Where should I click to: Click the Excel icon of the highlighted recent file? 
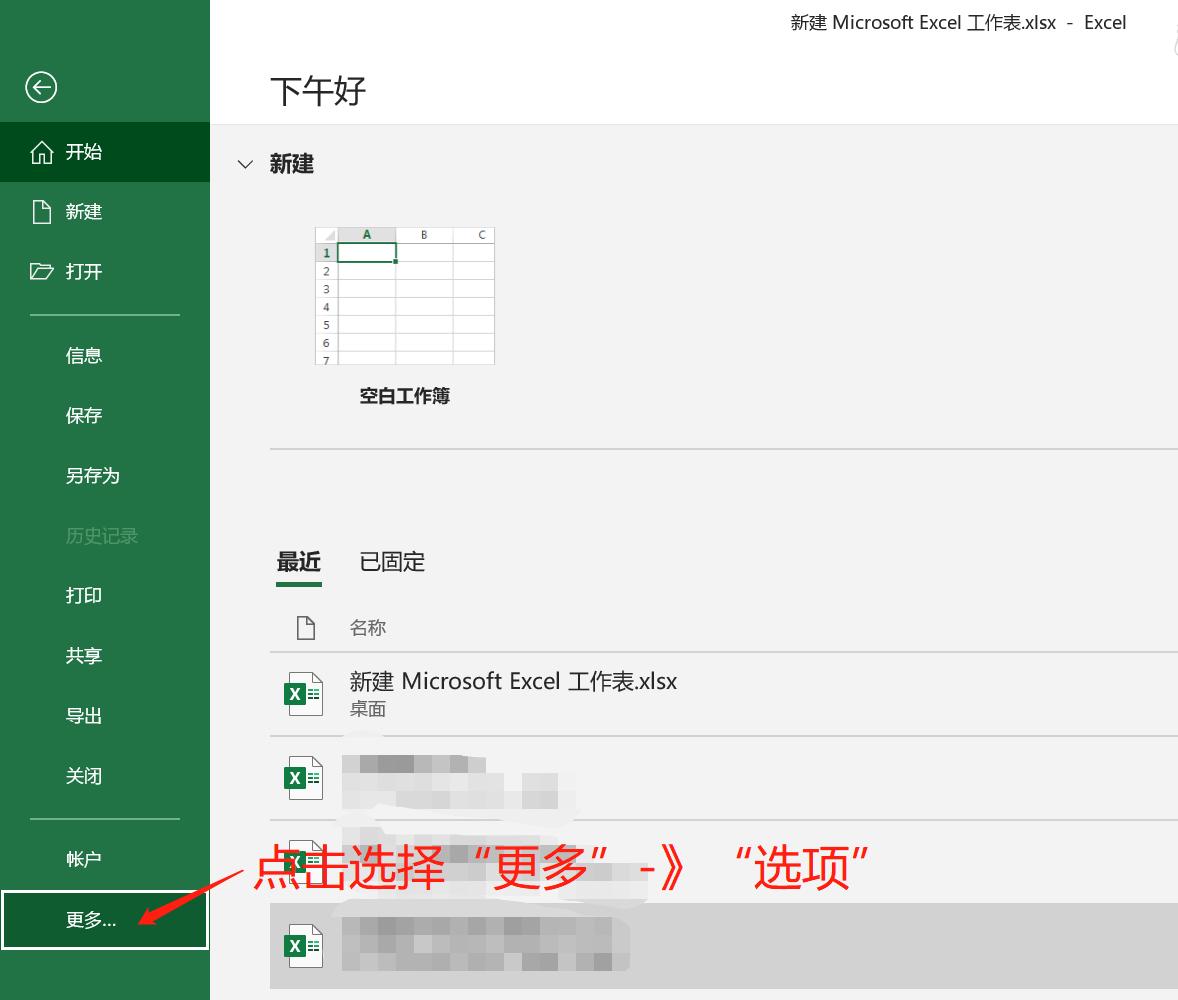point(304,945)
